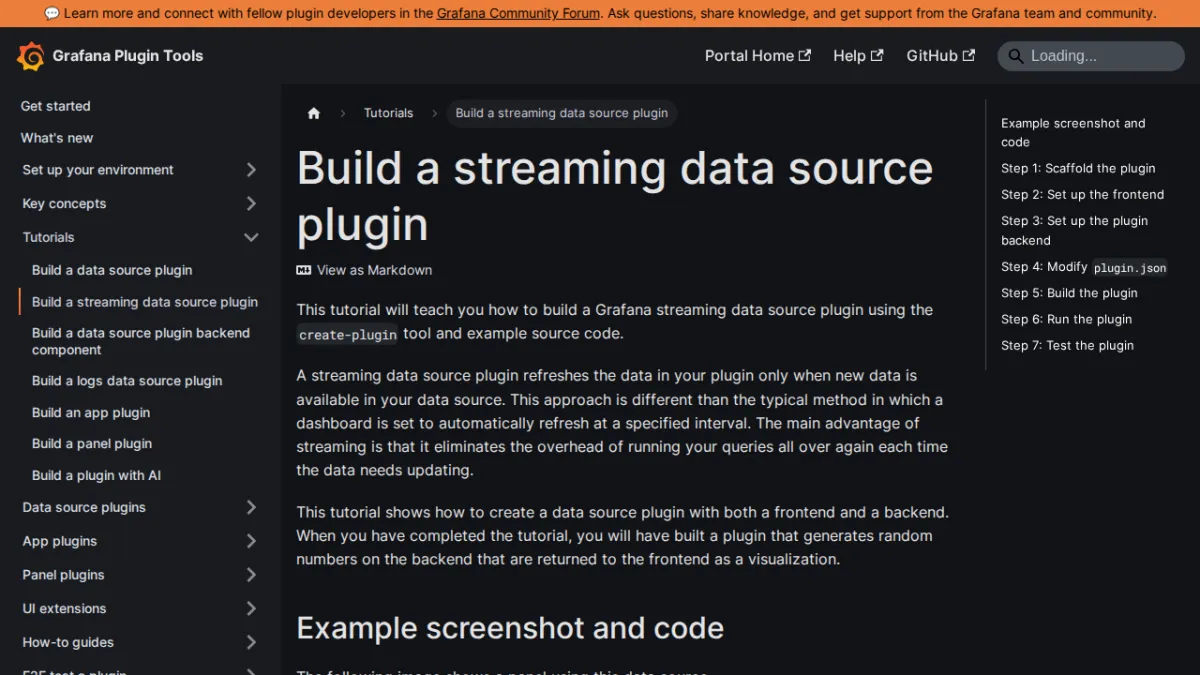Click external link icon next to GitHub
This screenshot has height=675, width=1200.
(968, 55)
